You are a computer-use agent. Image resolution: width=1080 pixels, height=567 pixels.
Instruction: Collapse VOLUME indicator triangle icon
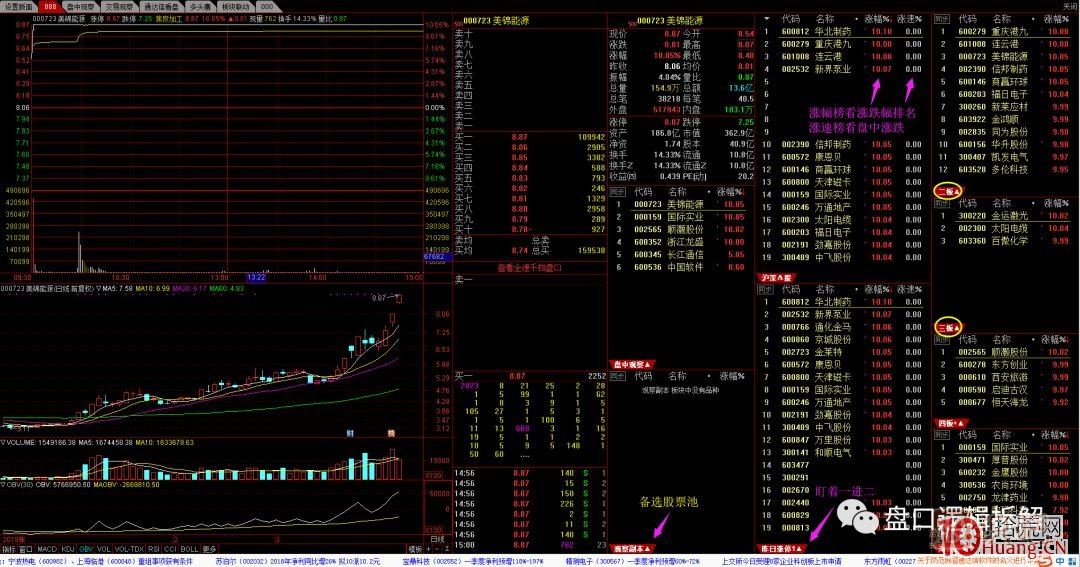tap(3, 441)
